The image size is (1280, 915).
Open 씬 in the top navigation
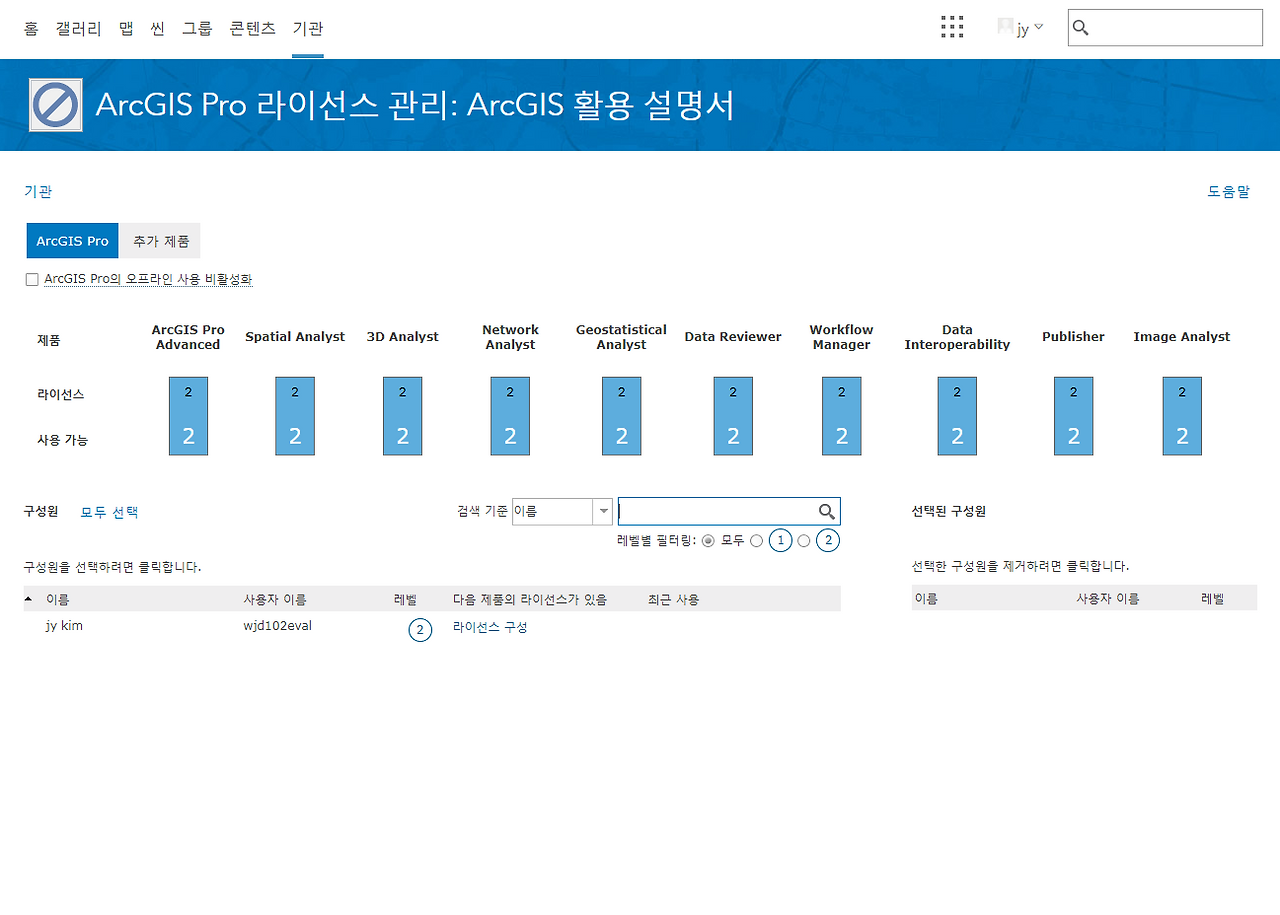click(157, 29)
